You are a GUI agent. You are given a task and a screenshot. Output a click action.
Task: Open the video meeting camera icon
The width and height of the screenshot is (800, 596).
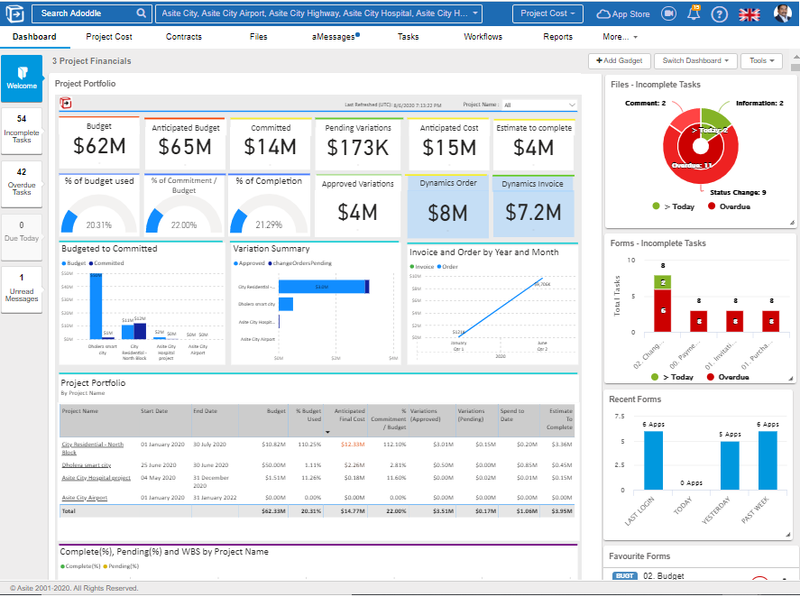(668, 14)
